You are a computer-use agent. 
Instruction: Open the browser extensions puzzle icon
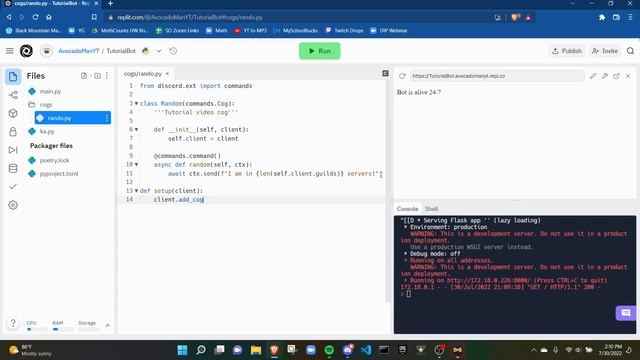coord(602,17)
